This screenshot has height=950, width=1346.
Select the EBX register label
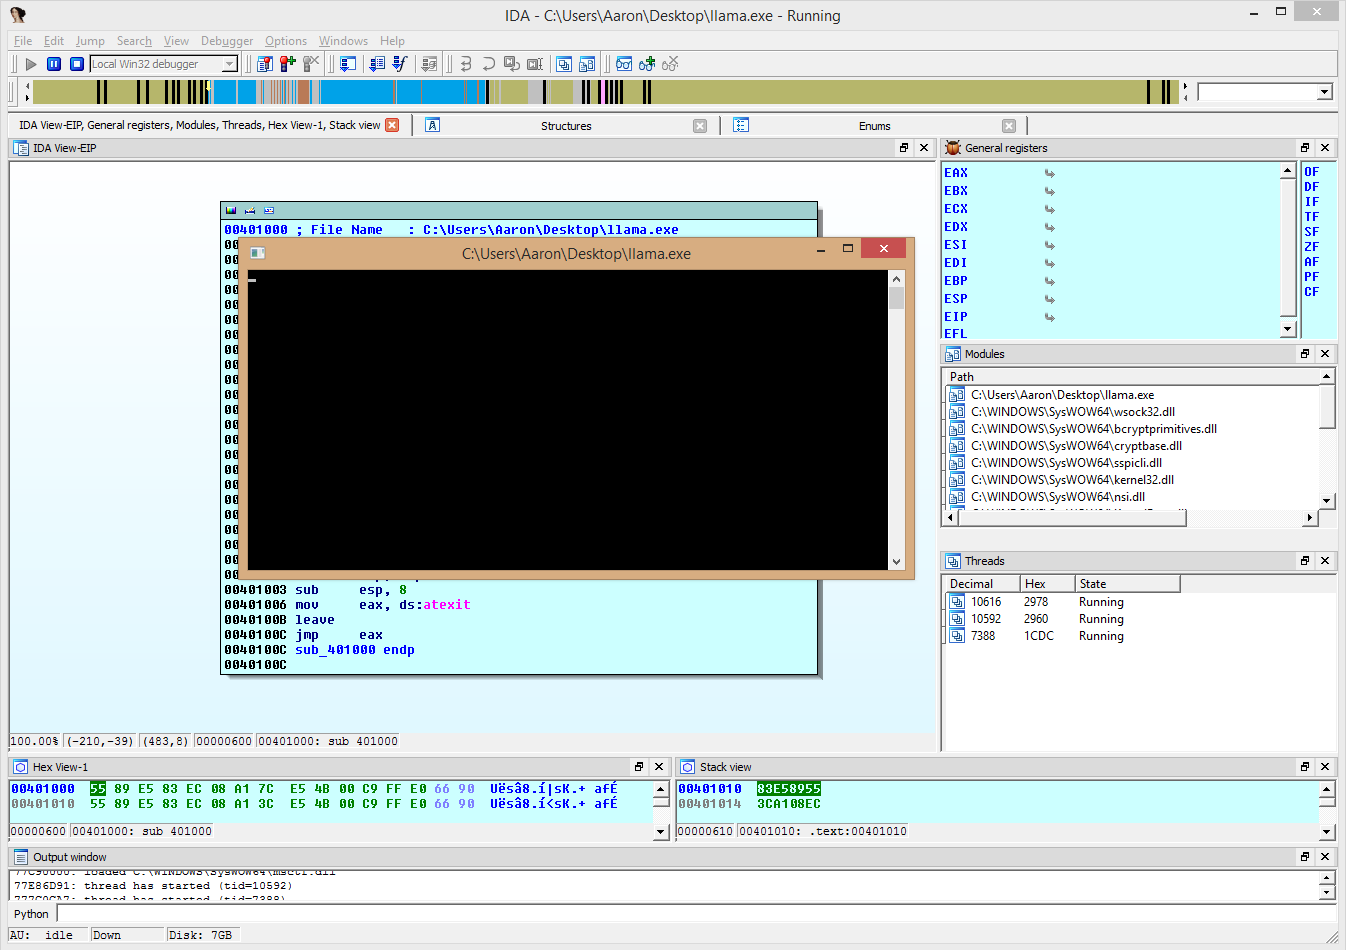pyautogui.click(x=956, y=191)
